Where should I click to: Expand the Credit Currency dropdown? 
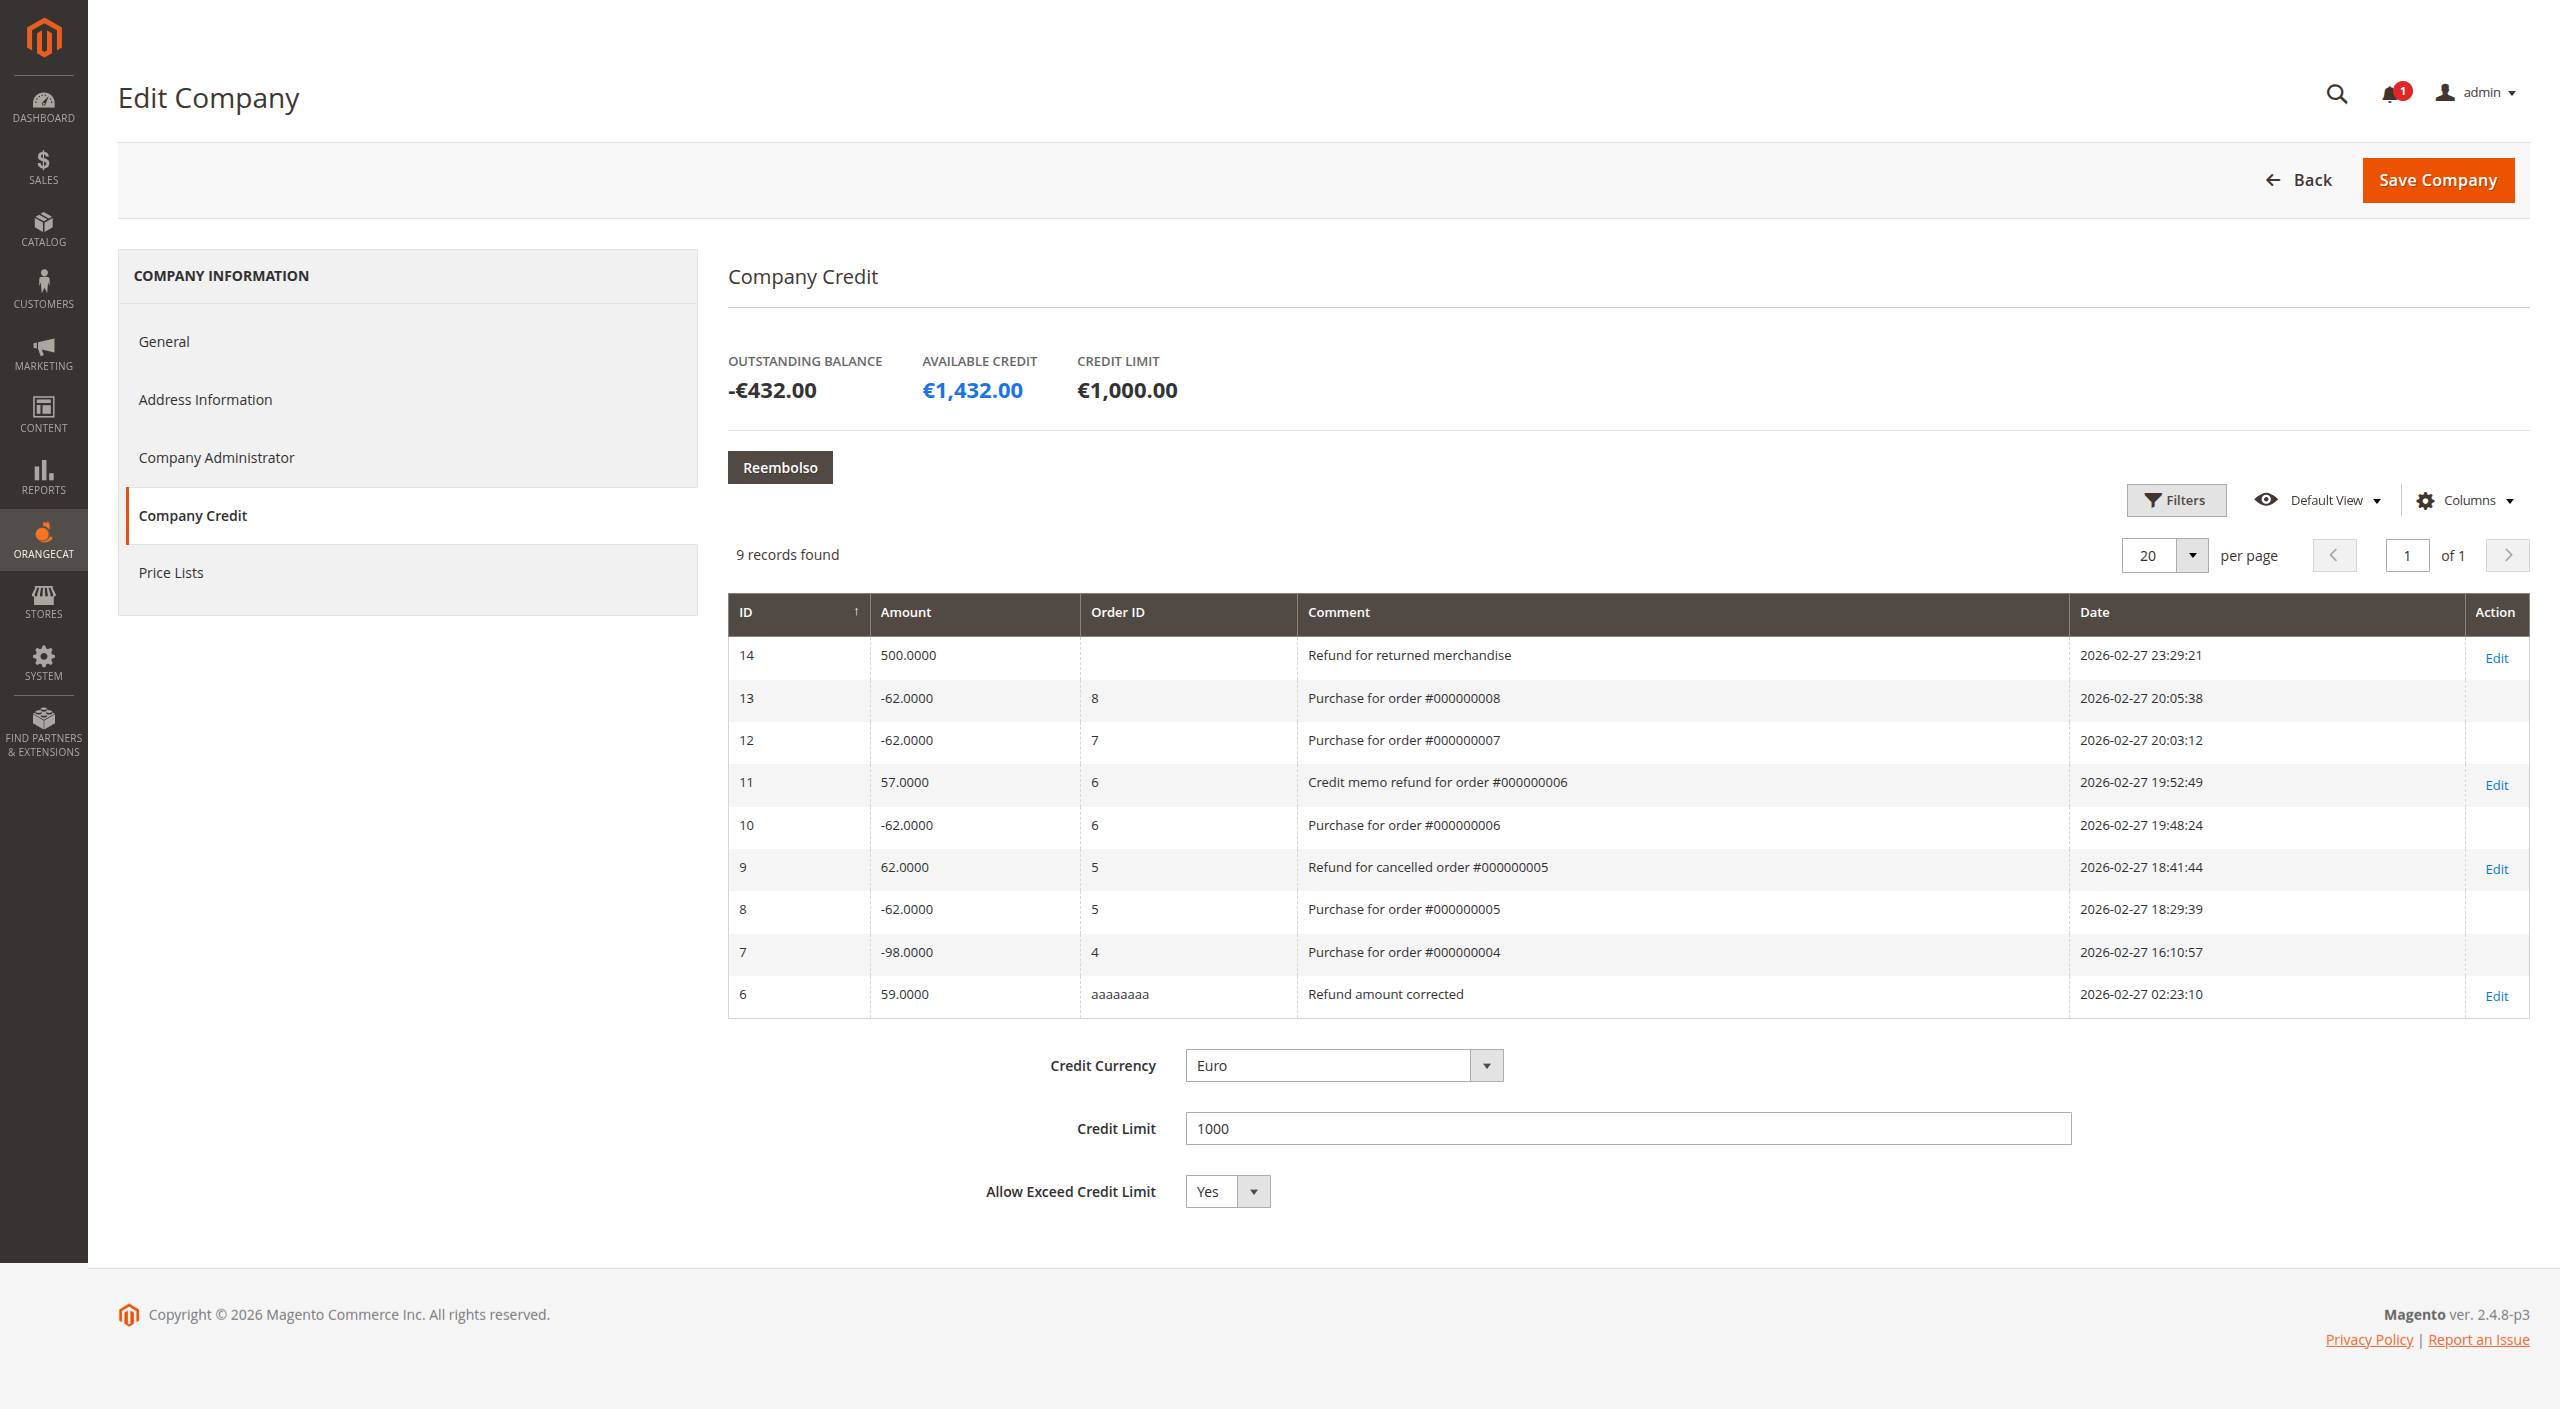pos(1343,1066)
